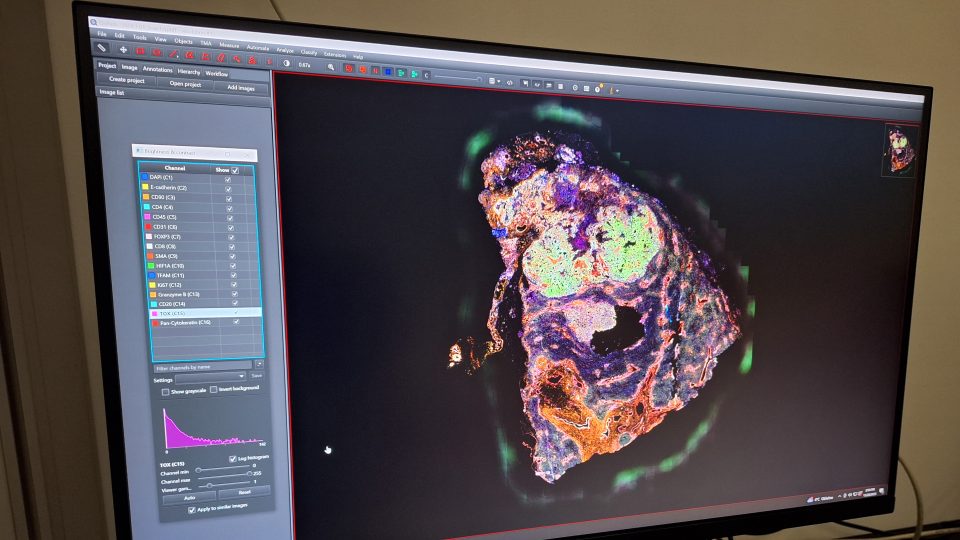
Task: Click the Filter channels by name field
Action: tap(201, 367)
